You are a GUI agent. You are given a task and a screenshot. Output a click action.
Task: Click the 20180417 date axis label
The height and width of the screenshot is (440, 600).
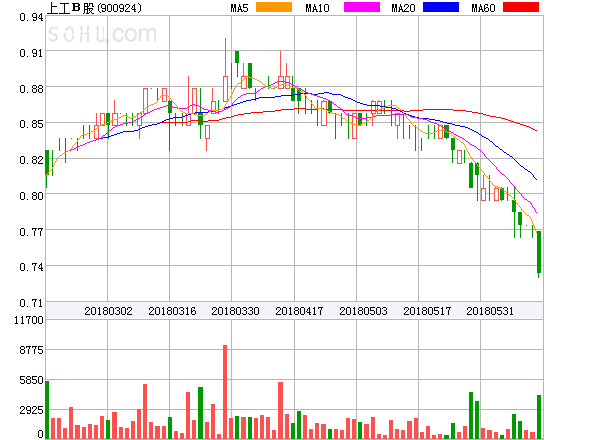pyautogui.click(x=299, y=311)
